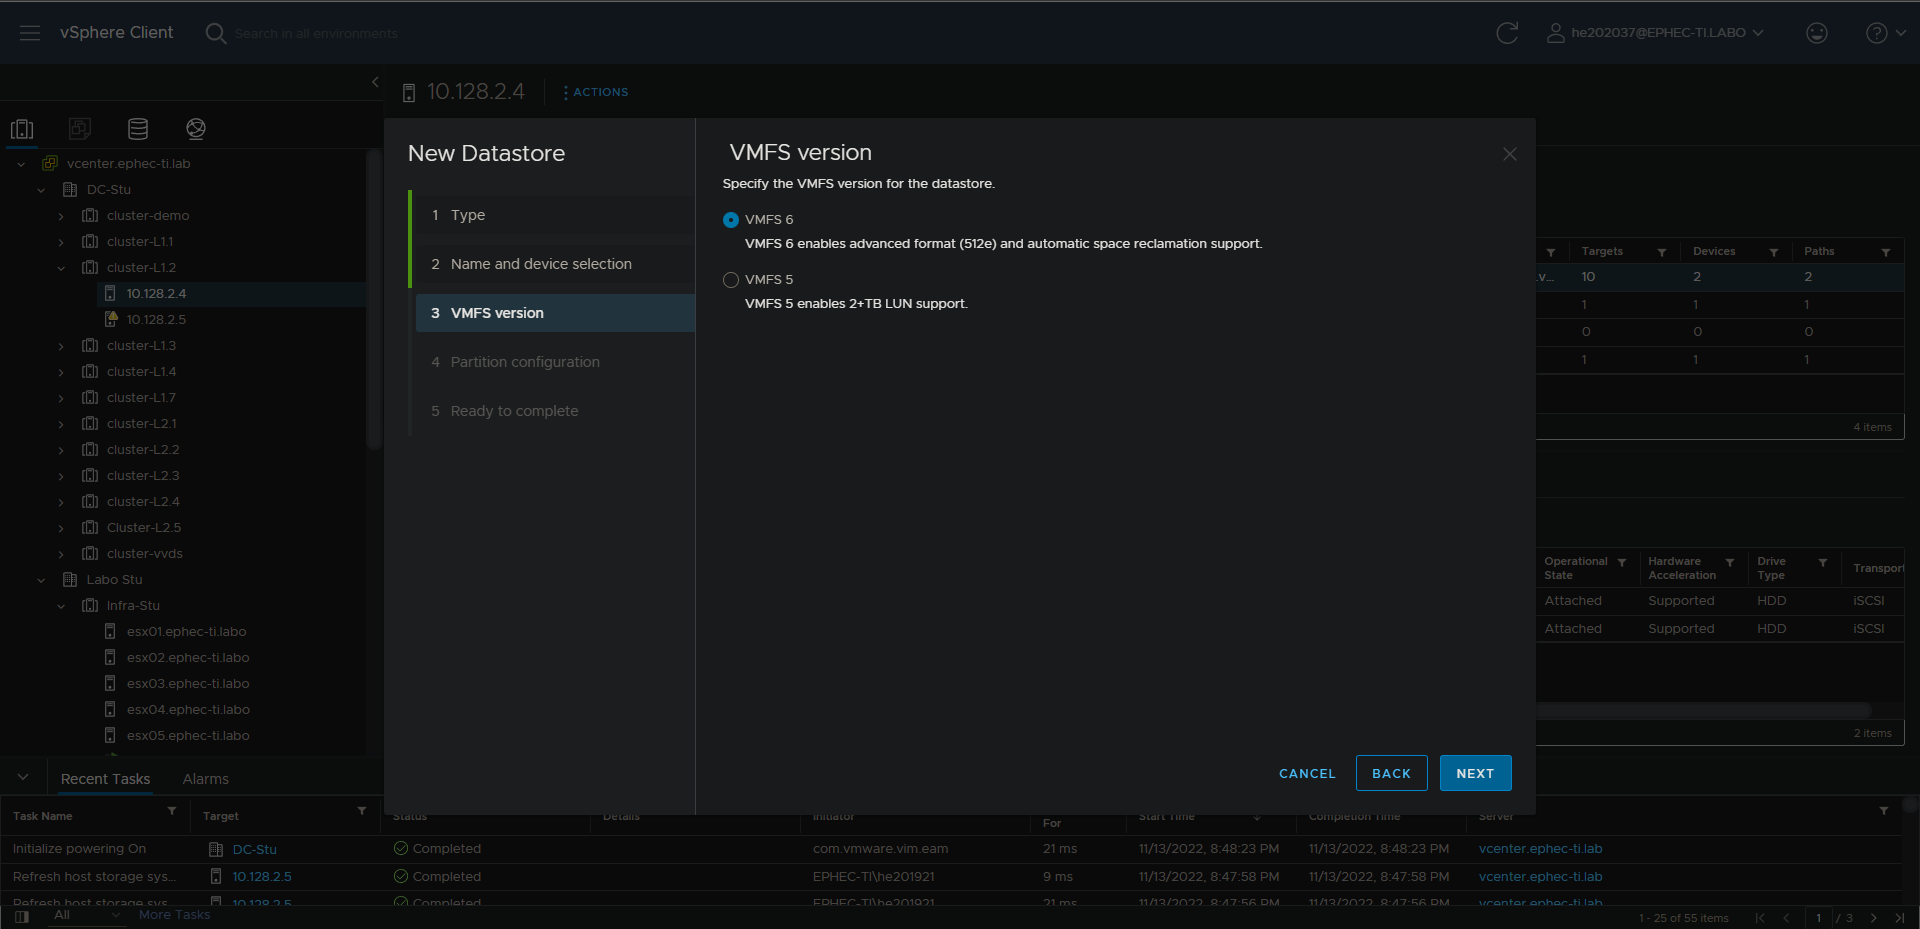The height and width of the screenshot is (929, 1920).
Task: Click the inventory tree vertical scrollbar
Action: tap(374, 300)
